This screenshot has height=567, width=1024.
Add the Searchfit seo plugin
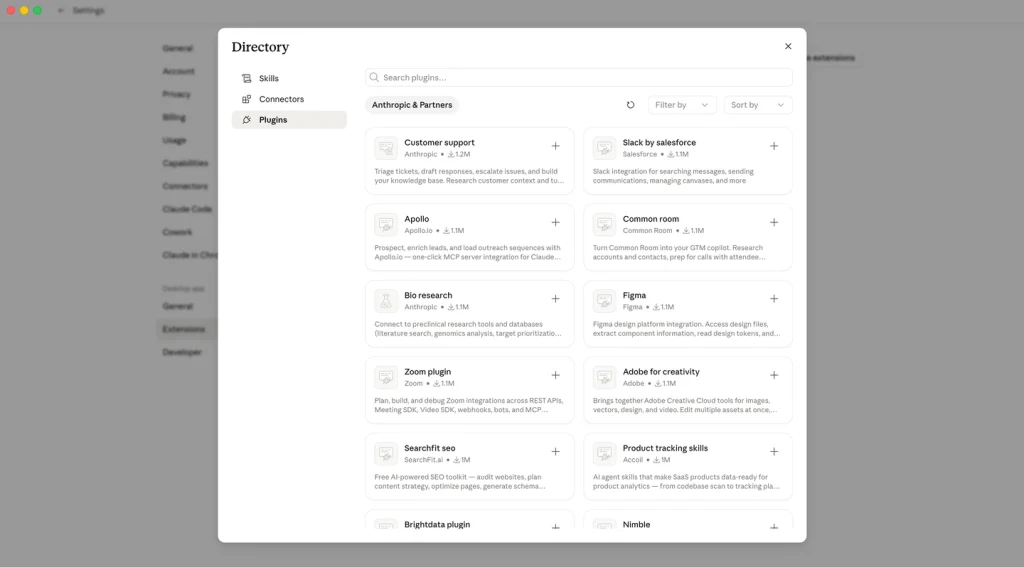[x=555, y=452]
